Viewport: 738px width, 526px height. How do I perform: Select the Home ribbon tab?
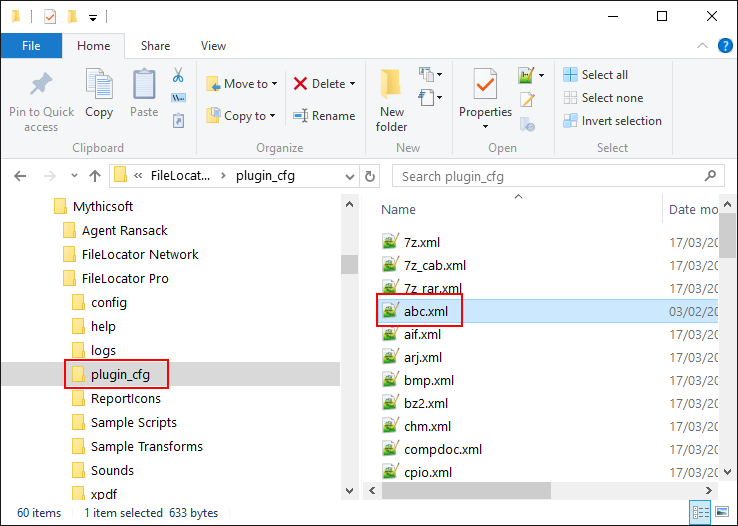pos(94,46)
